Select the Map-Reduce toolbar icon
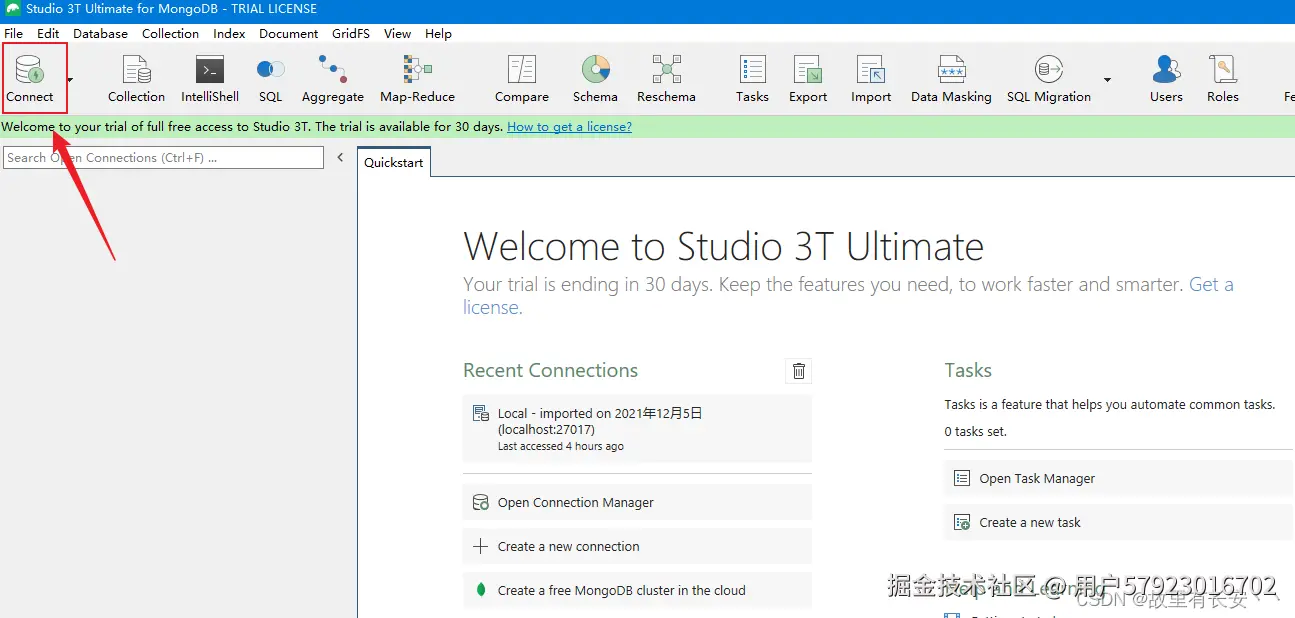 pos(417,78)
